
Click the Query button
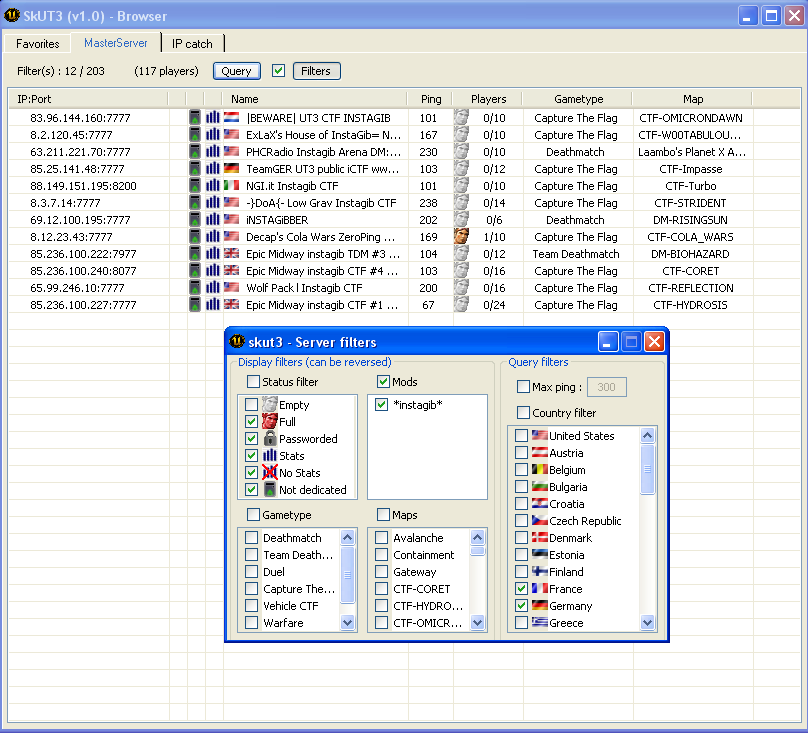click(237, 71)
